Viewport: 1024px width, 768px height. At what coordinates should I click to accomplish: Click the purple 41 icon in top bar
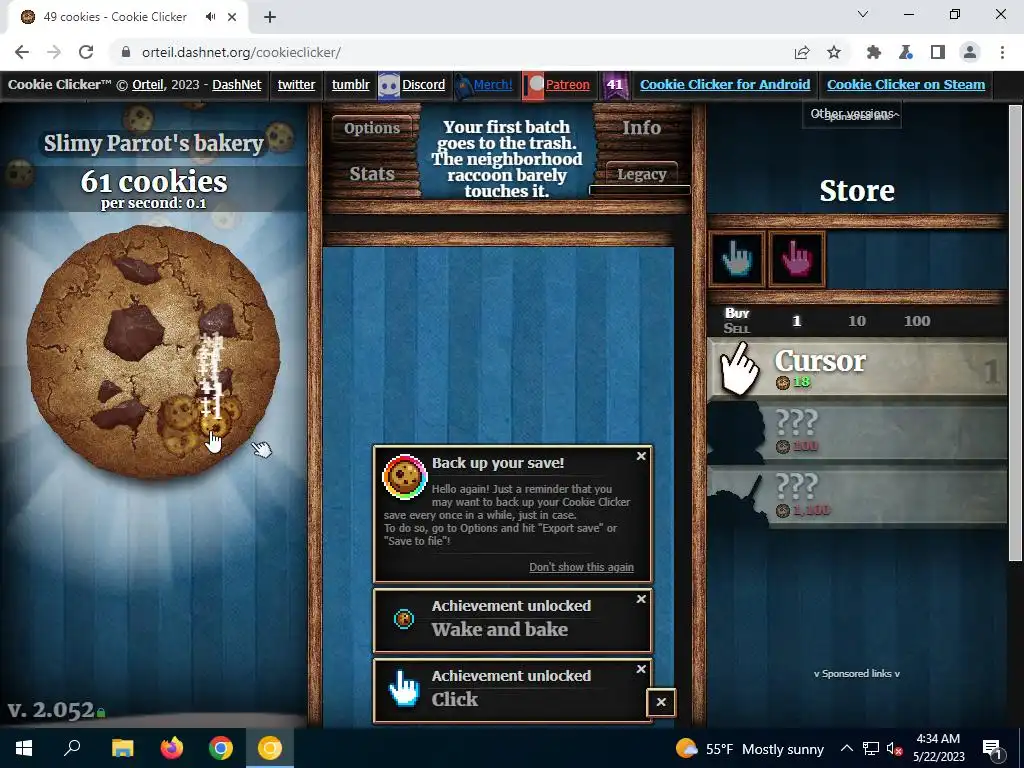(615, 85)
